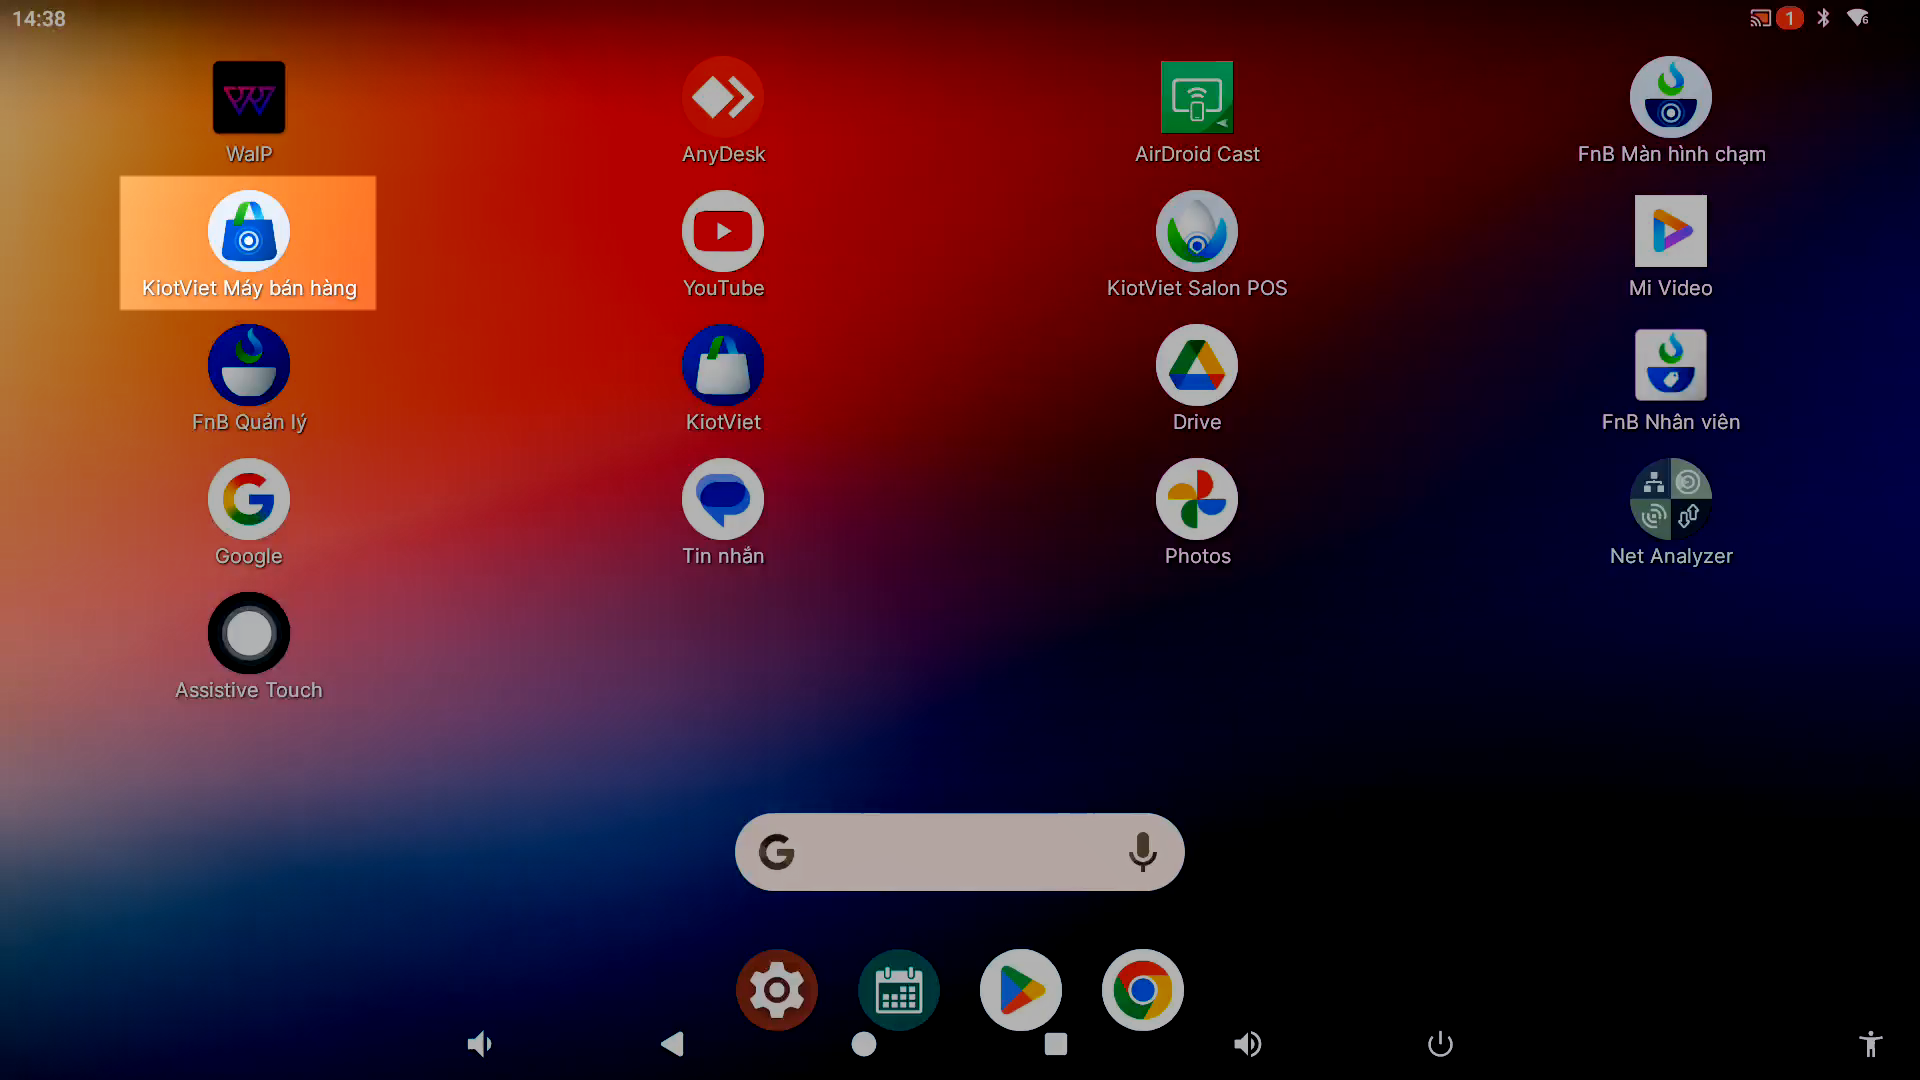
Task: Open Mi Video player
Action: [x=1670, y=232]
